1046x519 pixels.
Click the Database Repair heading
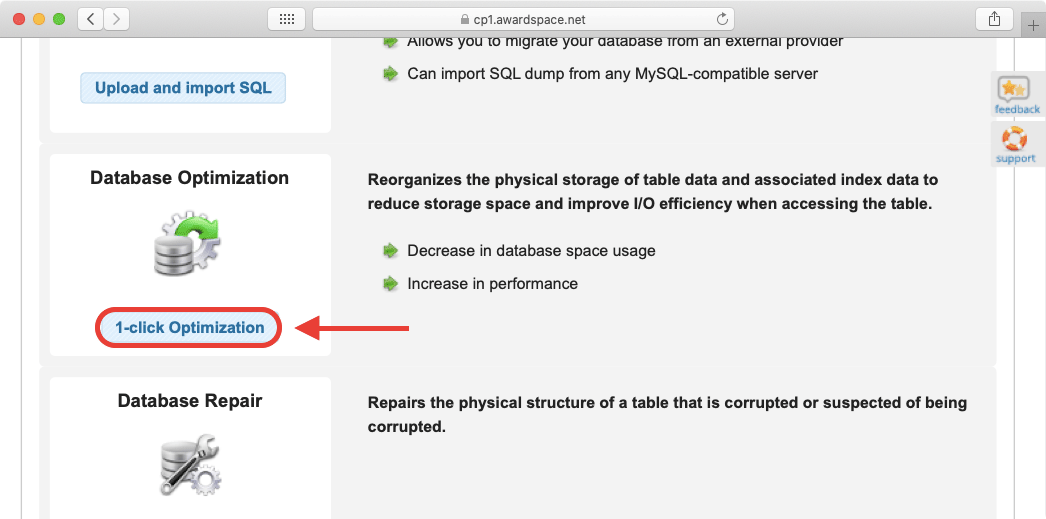click(189, 401)
